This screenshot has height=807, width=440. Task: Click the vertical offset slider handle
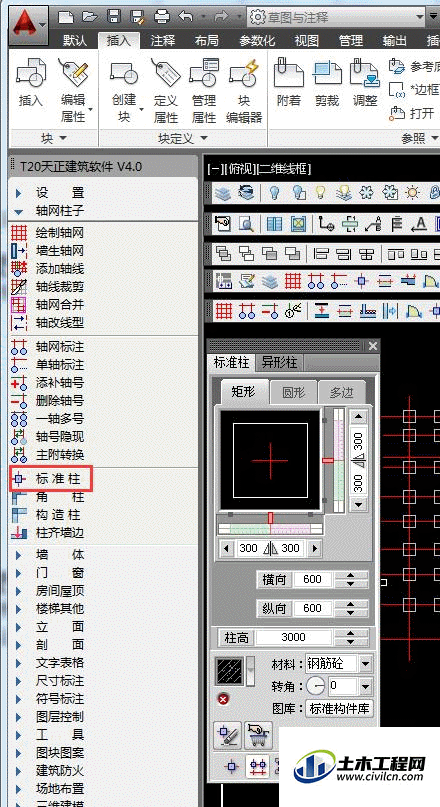(328, 460)
